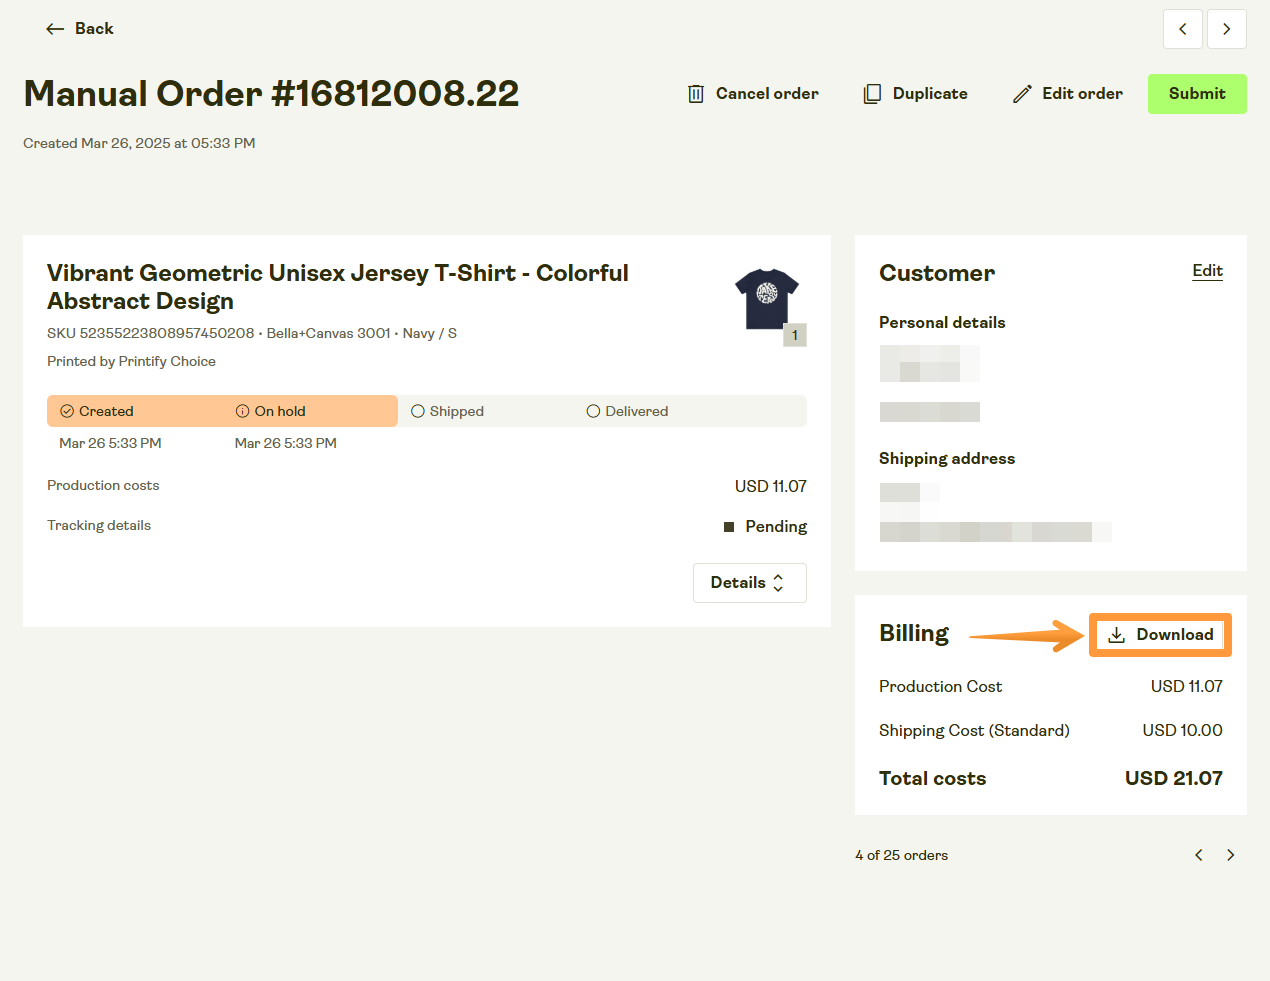
Task: Click the quantity badge on the product image
Action: click(x=795, y=334)
